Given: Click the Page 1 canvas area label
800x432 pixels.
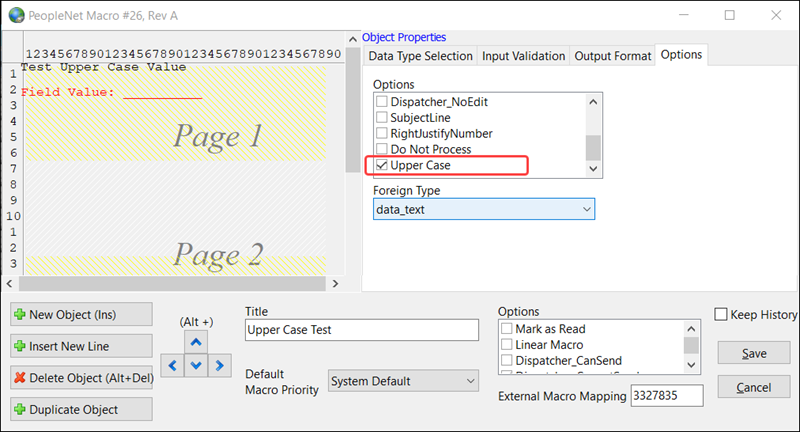Looking at the screenshot, I should pos(217,137).
